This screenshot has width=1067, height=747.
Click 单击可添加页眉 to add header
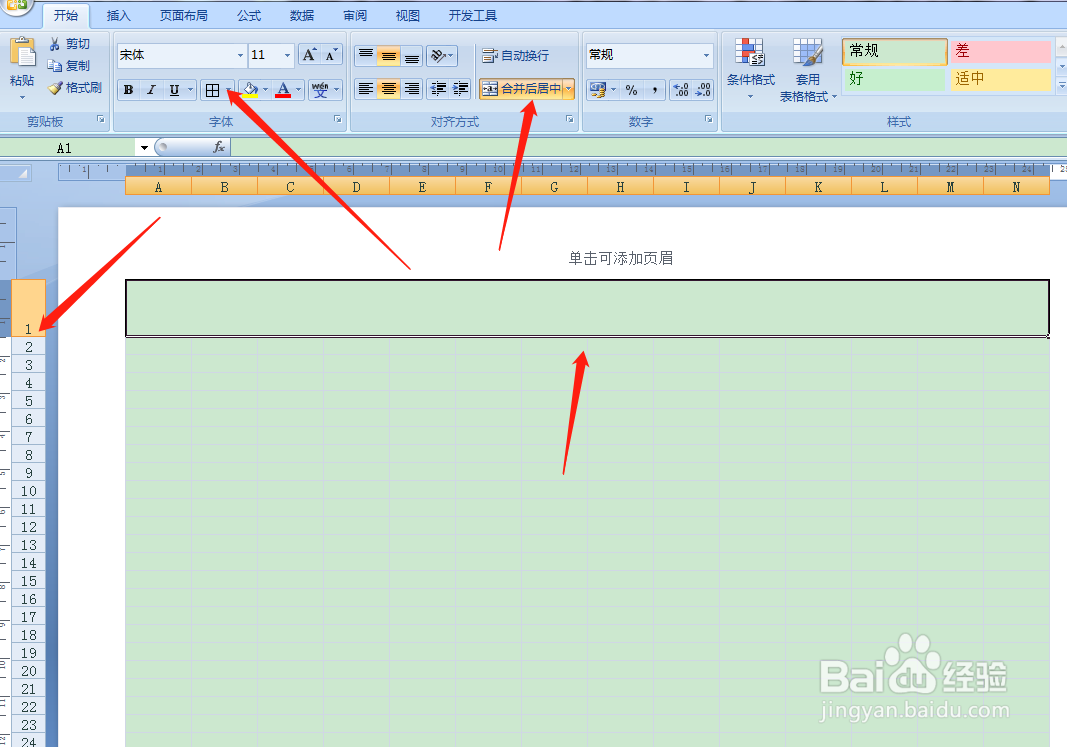coord(621,259)
